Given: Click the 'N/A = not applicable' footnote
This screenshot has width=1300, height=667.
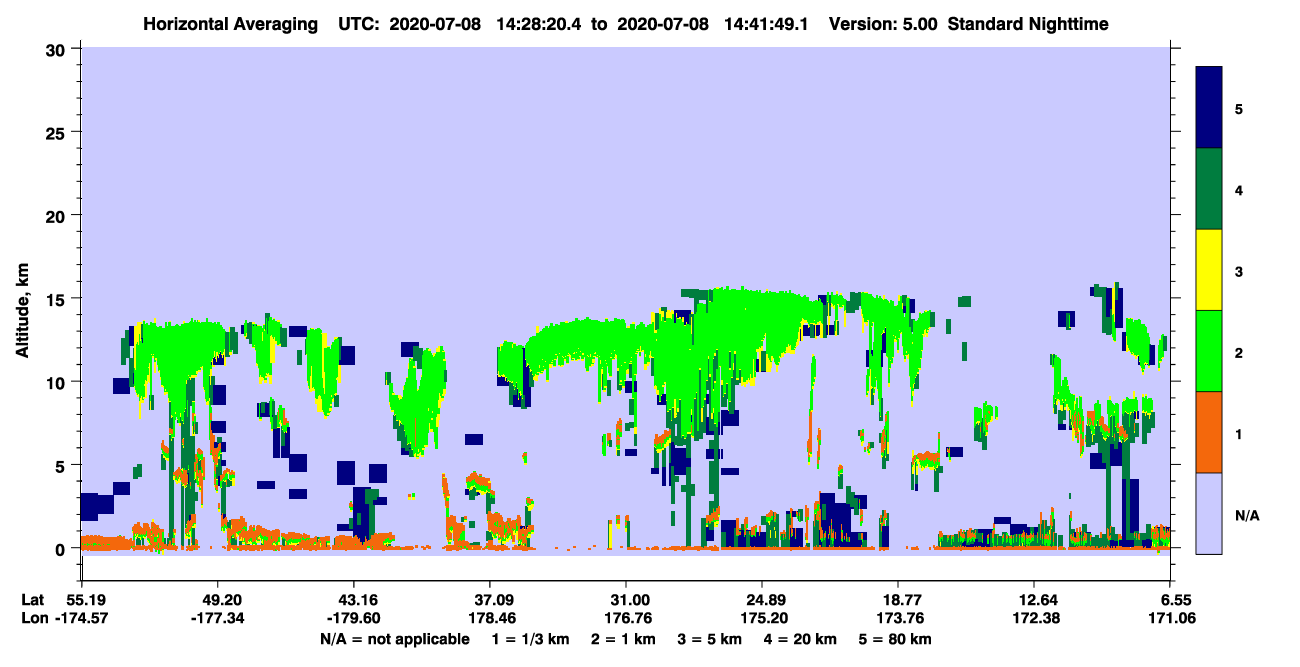Looking at the screenshot, I should click(x=394, y=639).
